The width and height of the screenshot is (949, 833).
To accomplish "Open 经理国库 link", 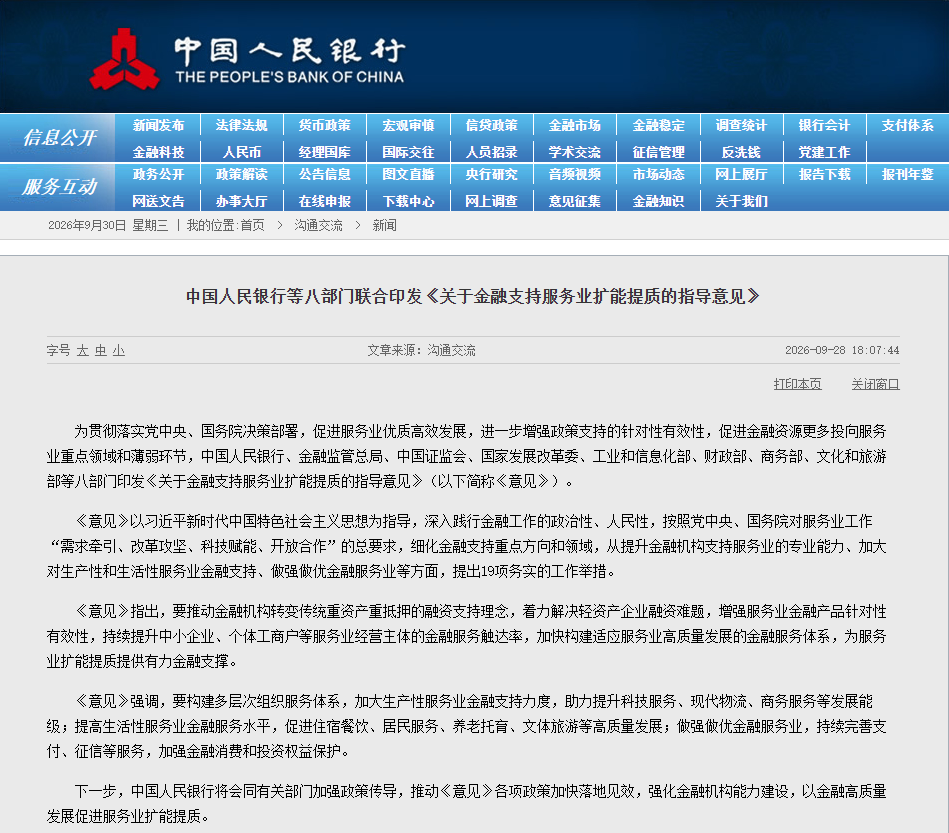I will pos(324,152).
